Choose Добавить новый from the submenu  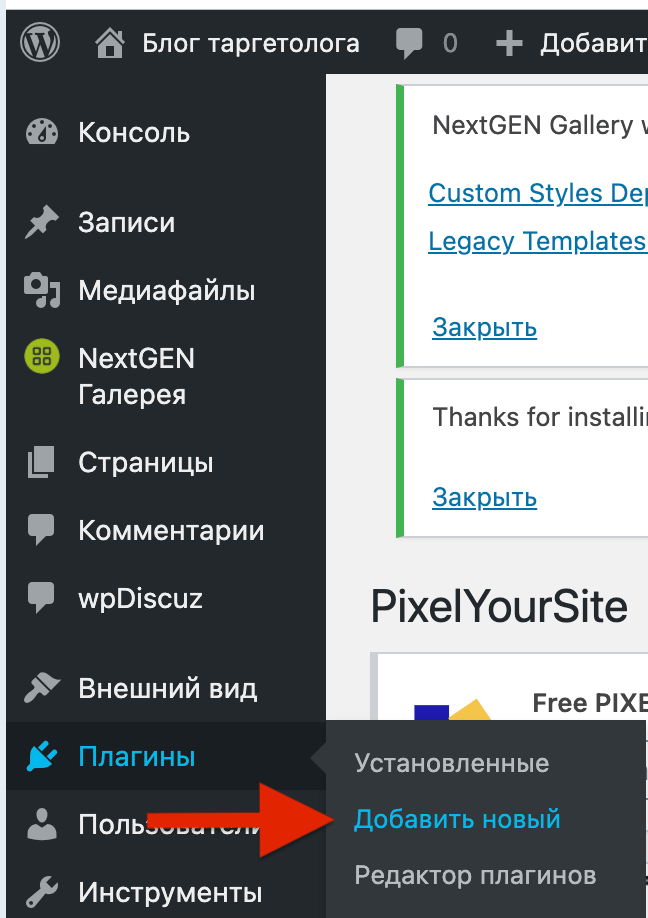457,820
